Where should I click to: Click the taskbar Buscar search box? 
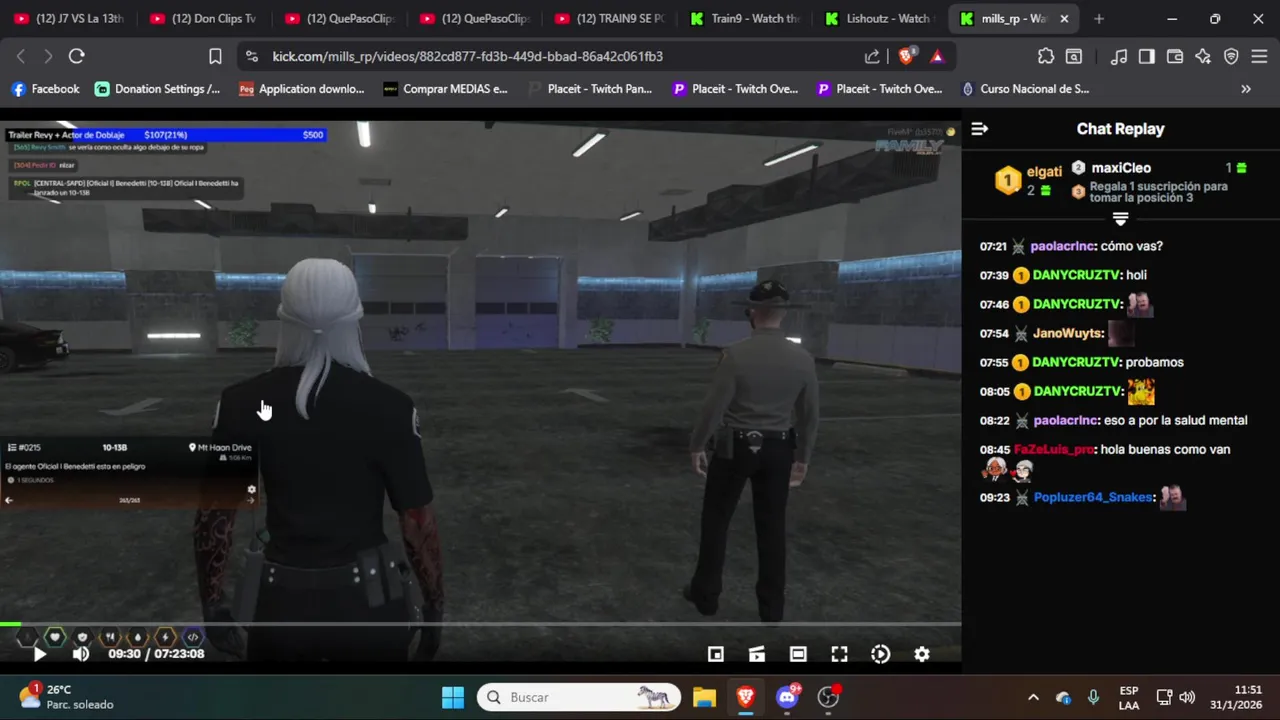point(579,697)
